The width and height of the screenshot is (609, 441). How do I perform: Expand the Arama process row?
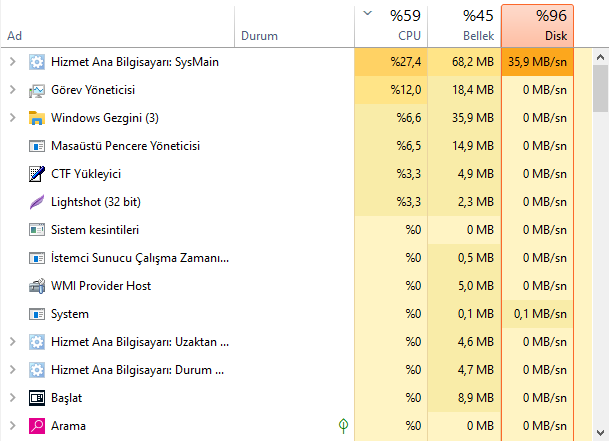tap(12, 426)
